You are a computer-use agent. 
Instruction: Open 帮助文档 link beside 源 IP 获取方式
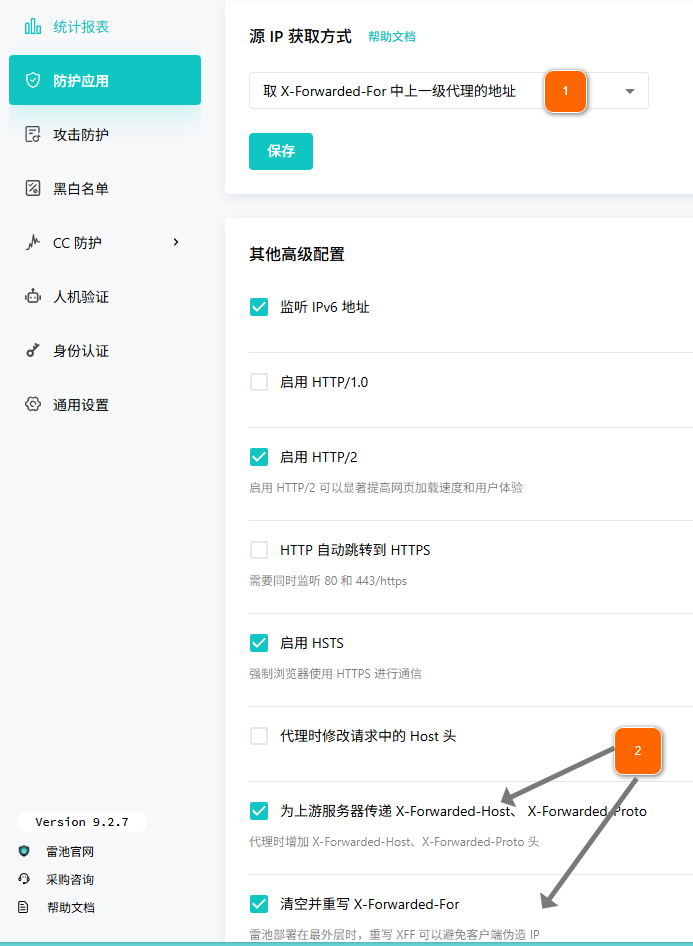coord(391,37)
